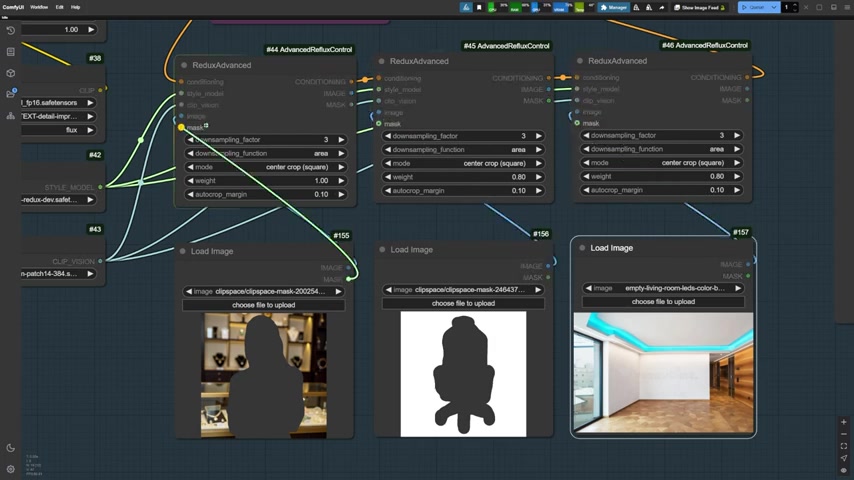Click the cancel X icon next to queue count
Screen dimensions: 854x480
pyautogui.click(x=806, y=7)
